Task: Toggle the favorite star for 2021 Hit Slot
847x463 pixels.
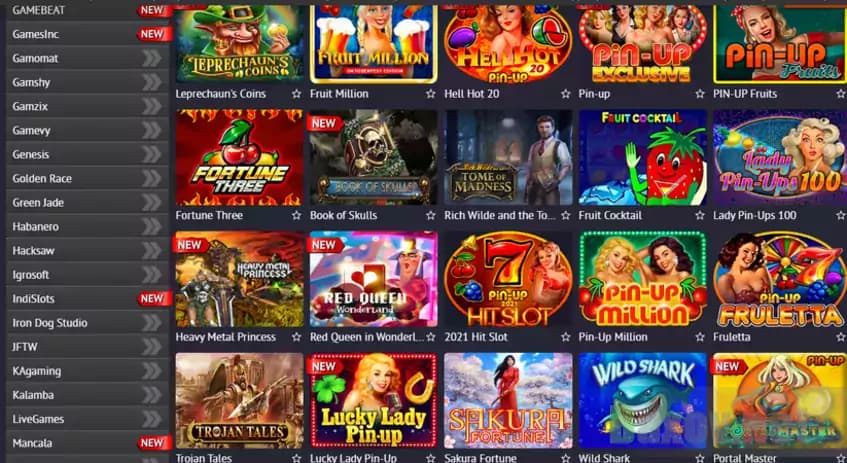Action: pyautogui.click(x=566, y=337)
